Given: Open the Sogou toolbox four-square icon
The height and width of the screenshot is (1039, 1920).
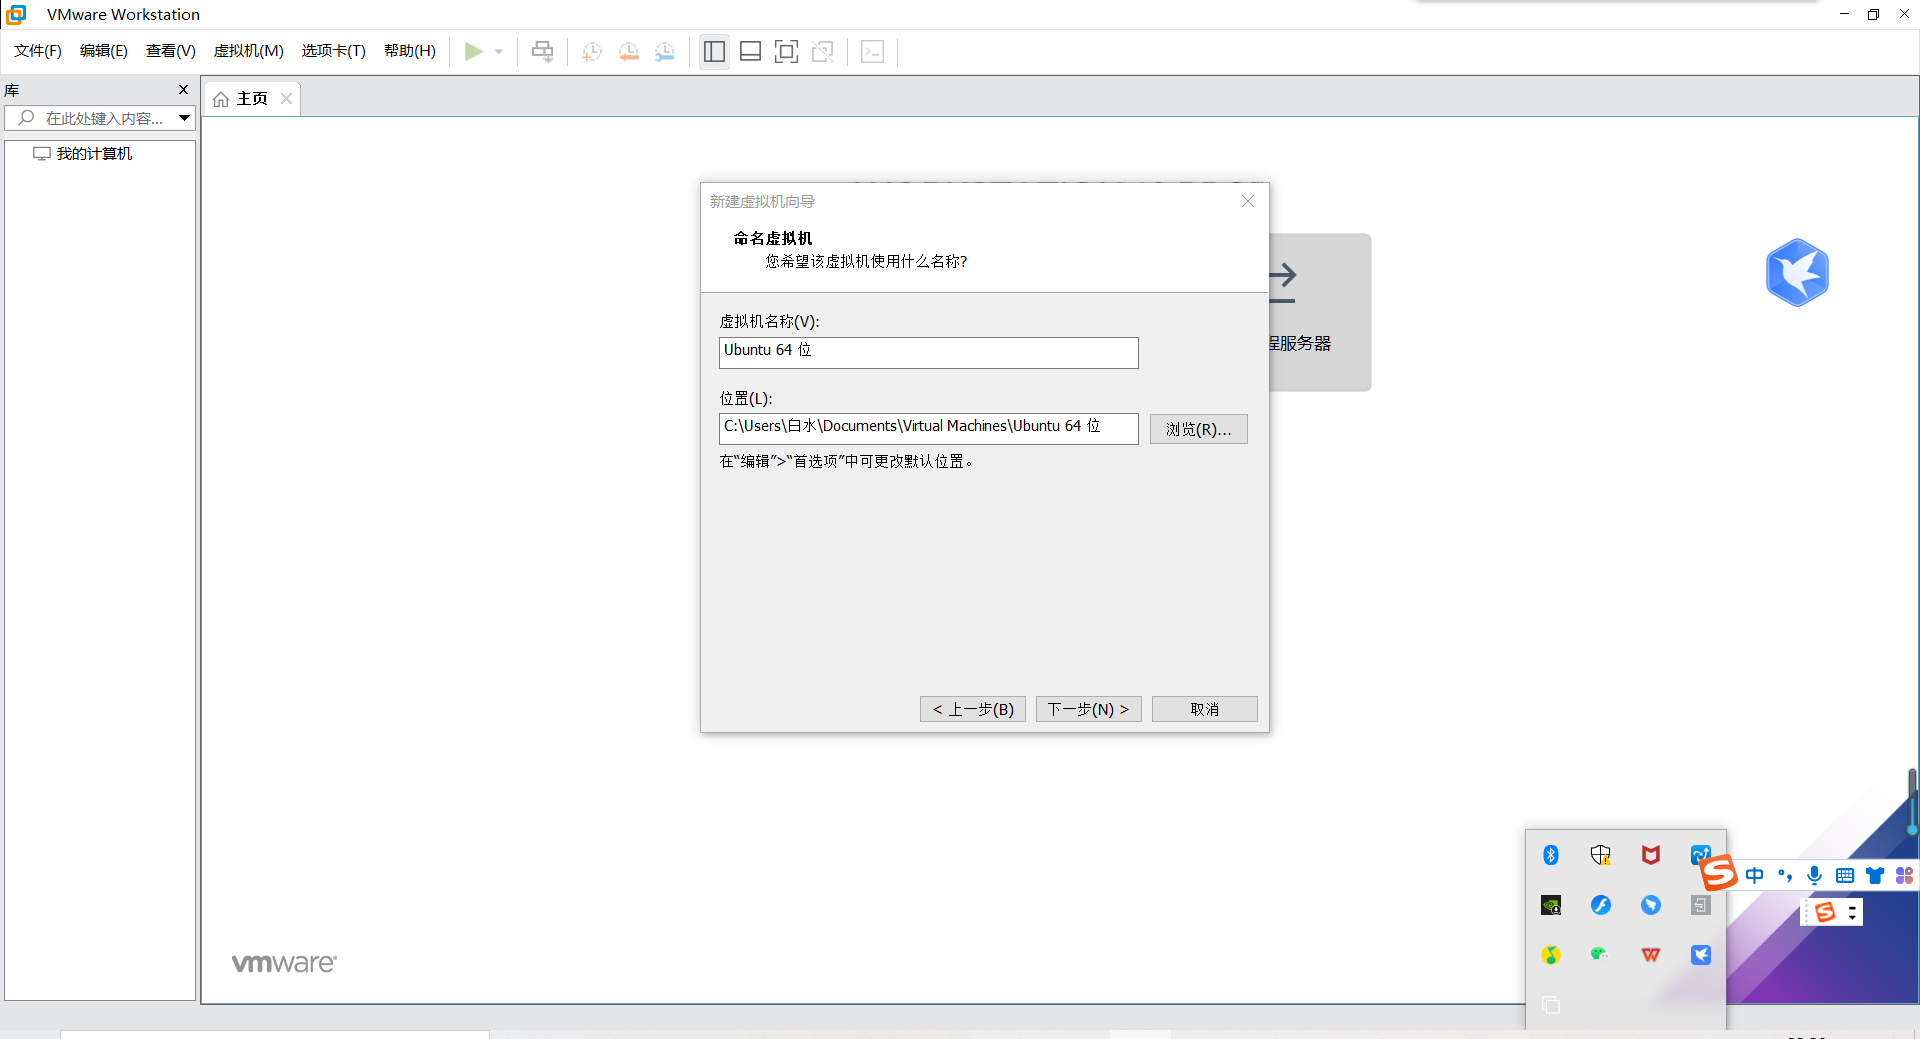Looking at the screenshot, I should pos(1904,876).
